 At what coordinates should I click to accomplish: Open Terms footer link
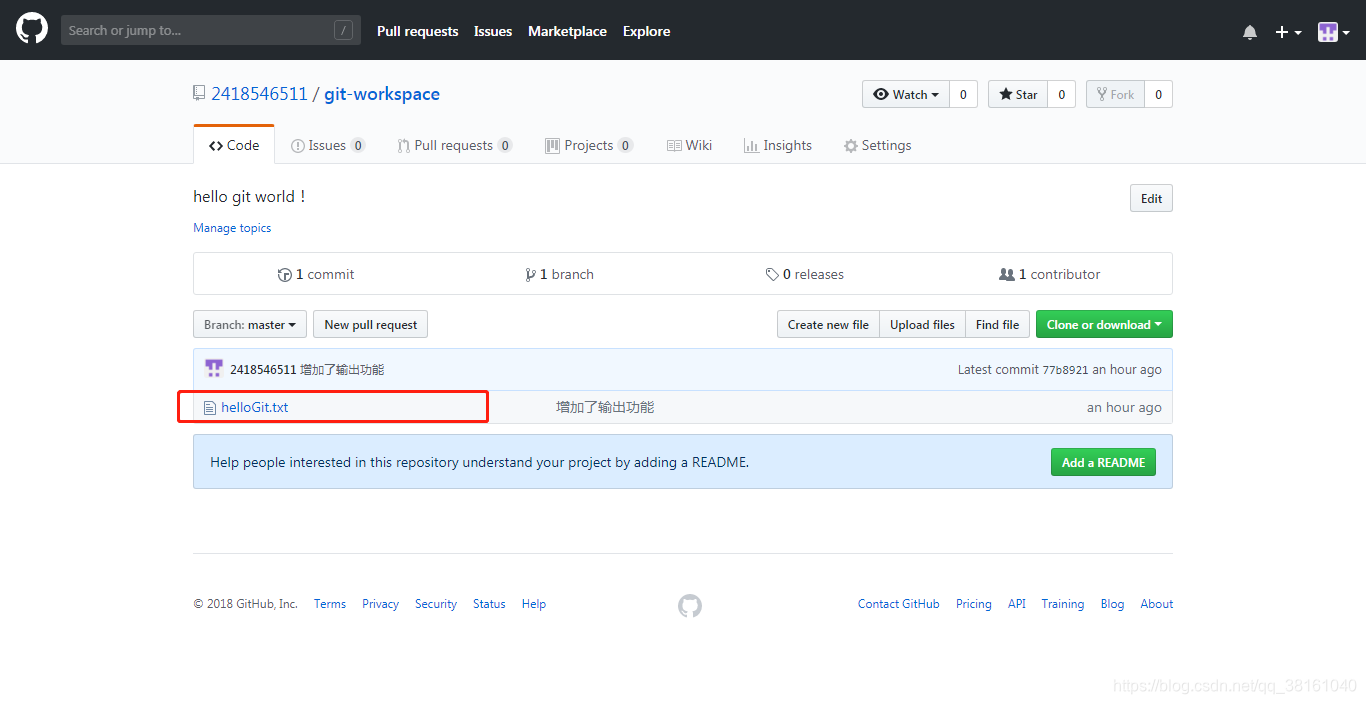(330, 604)
